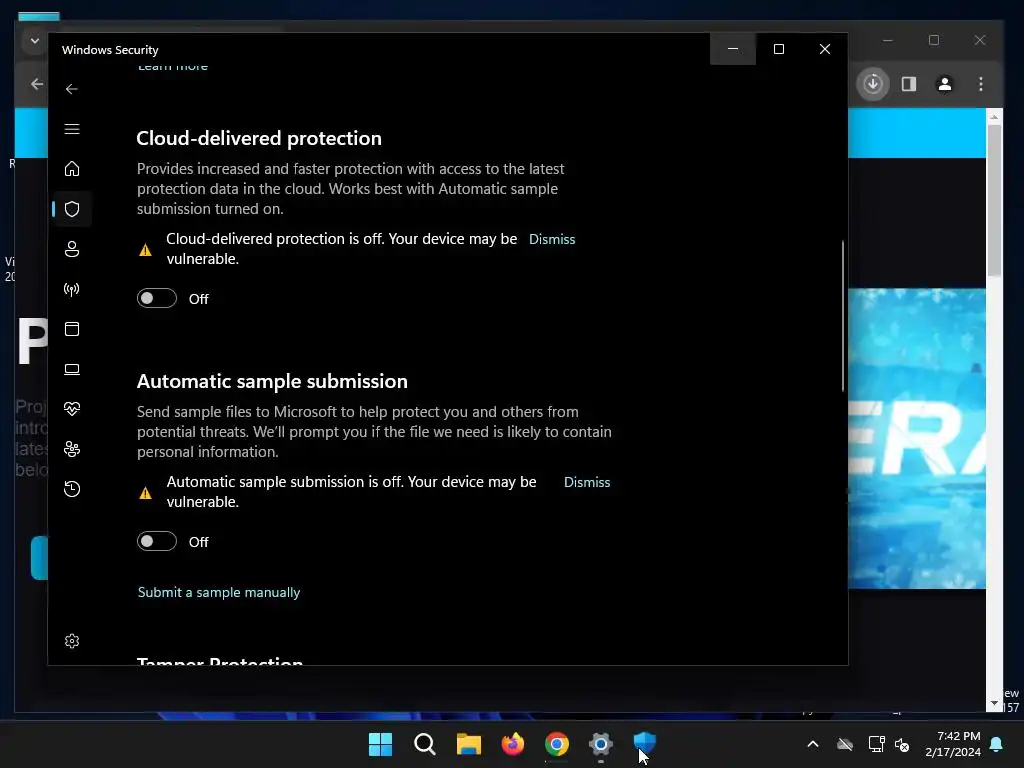Viewport: 1024px width, 768px height.
Task: Minimize the Windows Security window
Action: [x=733, y=49]
